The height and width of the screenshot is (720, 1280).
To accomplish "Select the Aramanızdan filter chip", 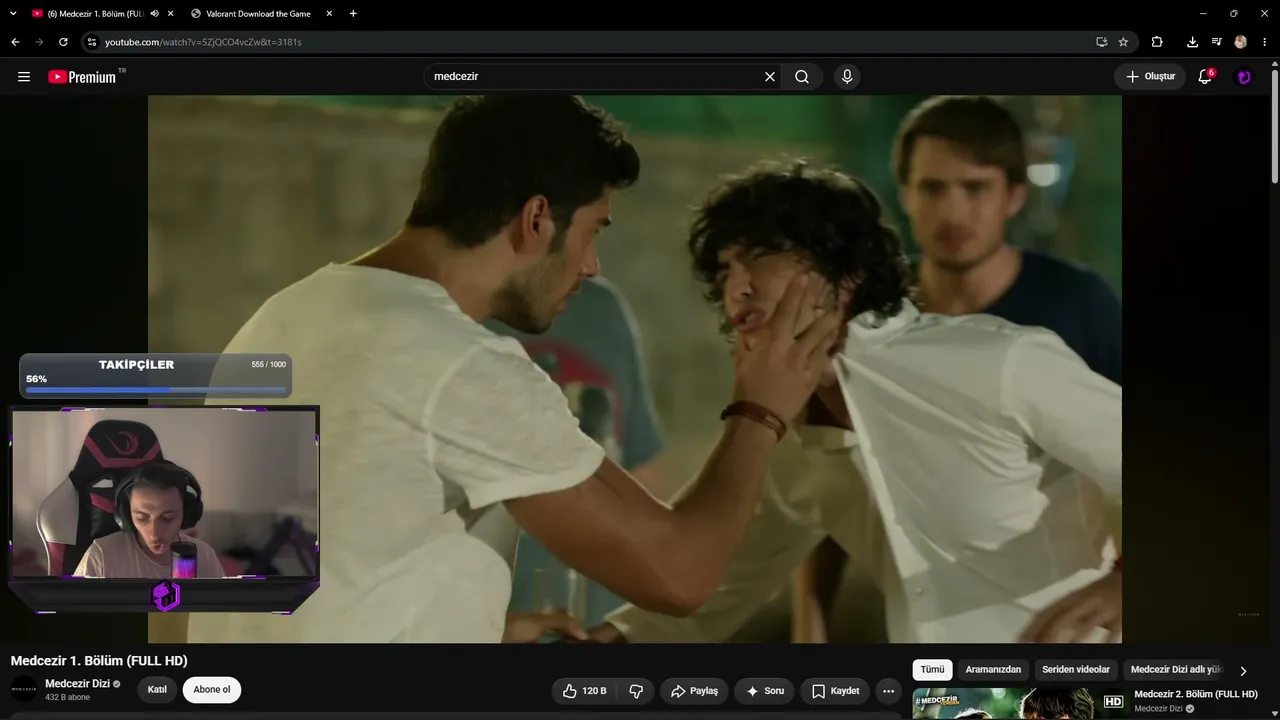I will tap(993, 670).
